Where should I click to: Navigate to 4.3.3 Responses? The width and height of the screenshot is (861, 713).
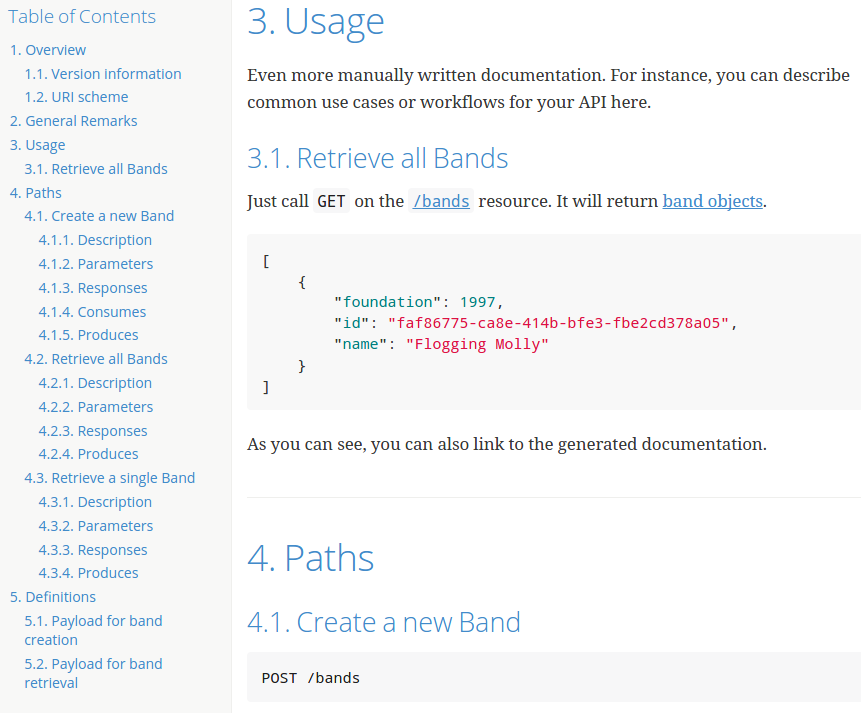(92, 549)
